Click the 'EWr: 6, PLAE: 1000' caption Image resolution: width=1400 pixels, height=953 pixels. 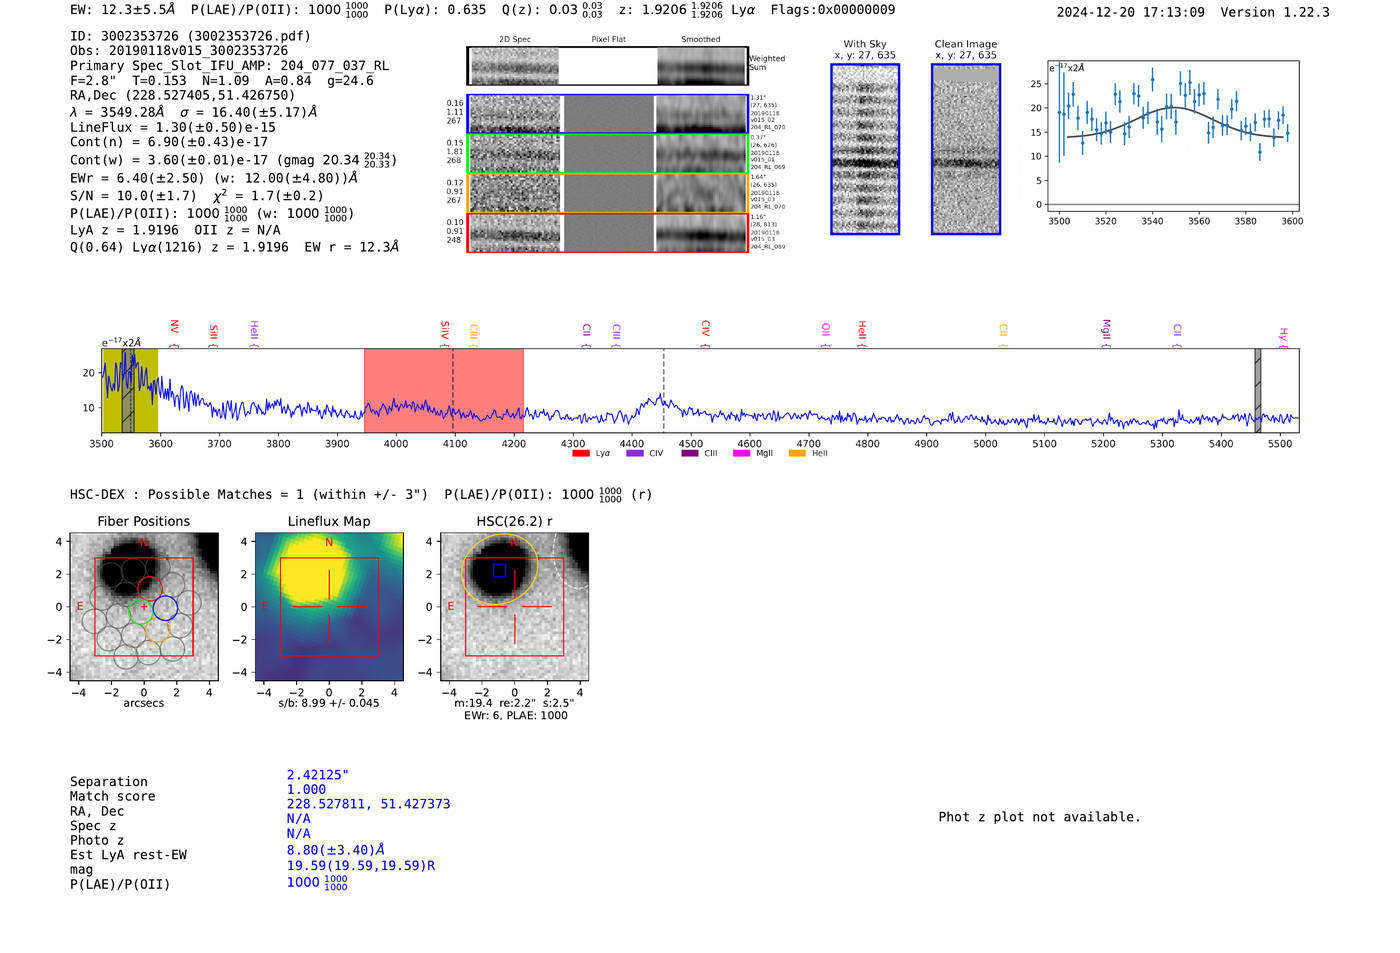[515, 715]
